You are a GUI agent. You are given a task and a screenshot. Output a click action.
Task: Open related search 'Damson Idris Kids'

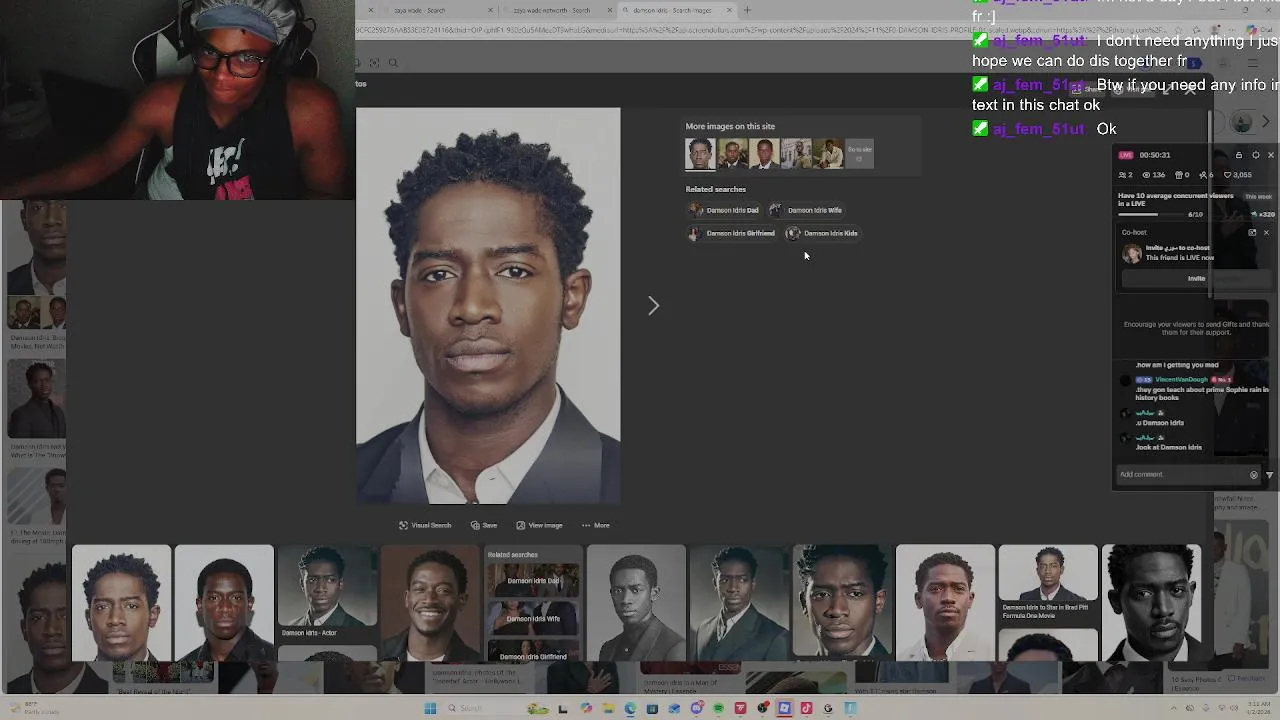pyautogui.click(x=822, y=233)
